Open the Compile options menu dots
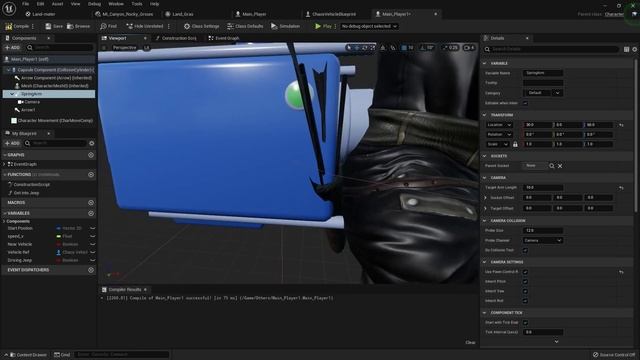640x360 pixels. point(33,26)
